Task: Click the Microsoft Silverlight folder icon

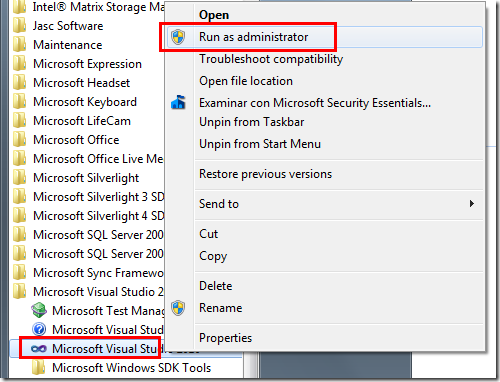Action: (19, 178)
